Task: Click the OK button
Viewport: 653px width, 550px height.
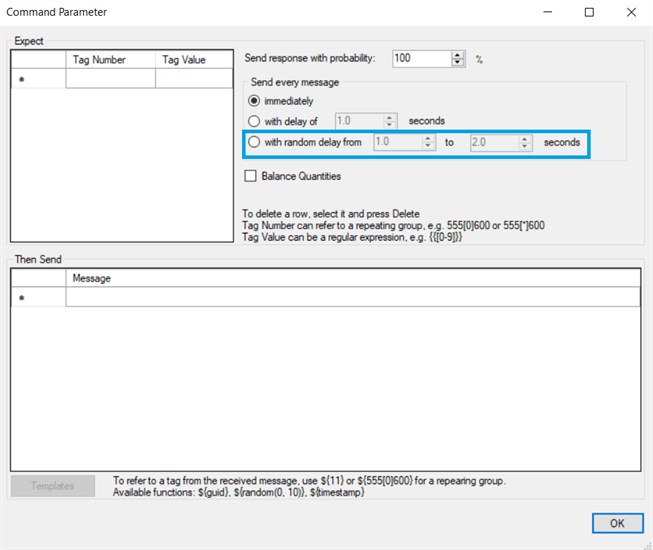Action: pos(618,523)
